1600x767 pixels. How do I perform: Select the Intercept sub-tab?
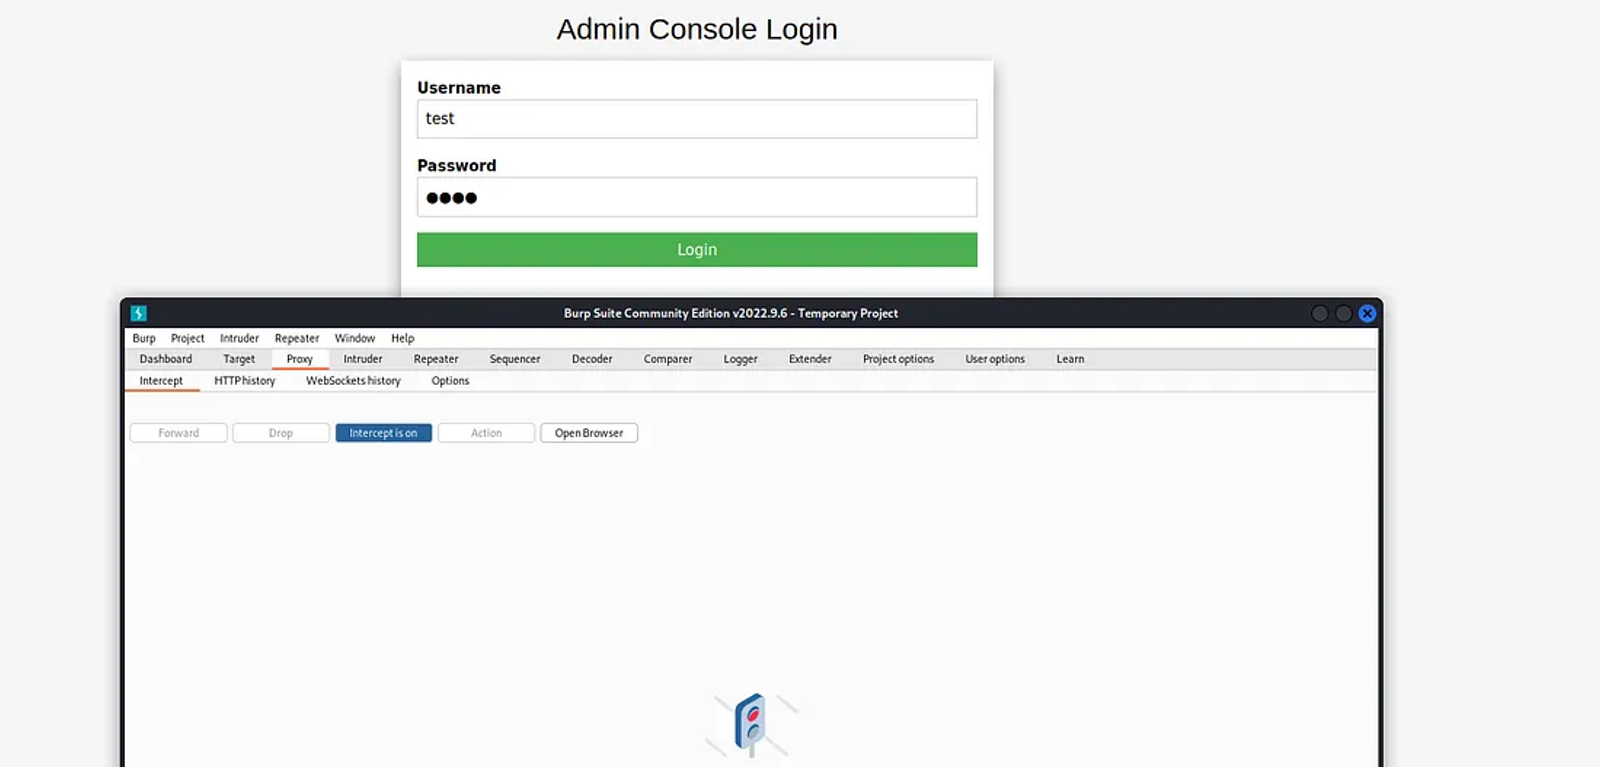pos(161,381)
